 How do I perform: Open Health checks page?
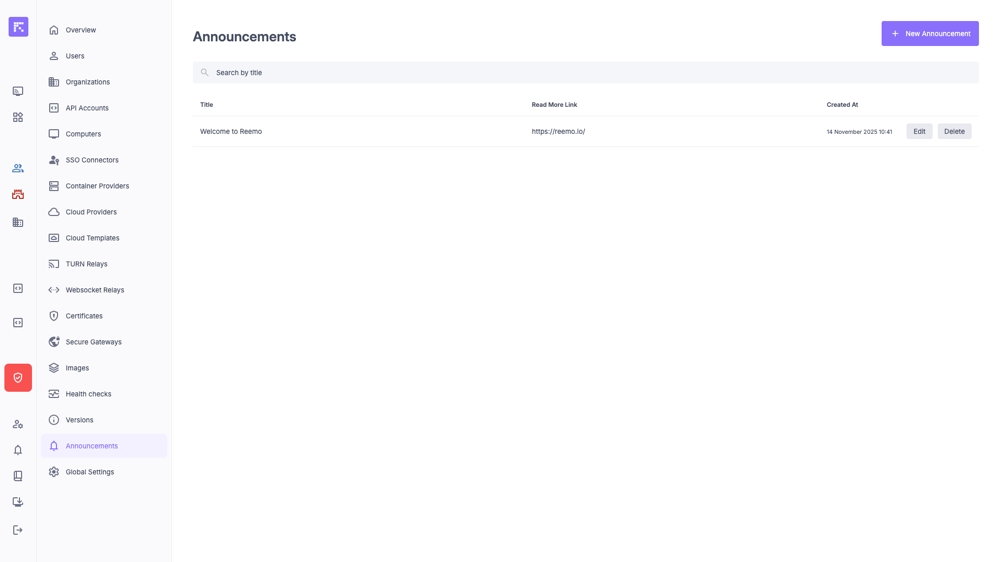point(88,394)
